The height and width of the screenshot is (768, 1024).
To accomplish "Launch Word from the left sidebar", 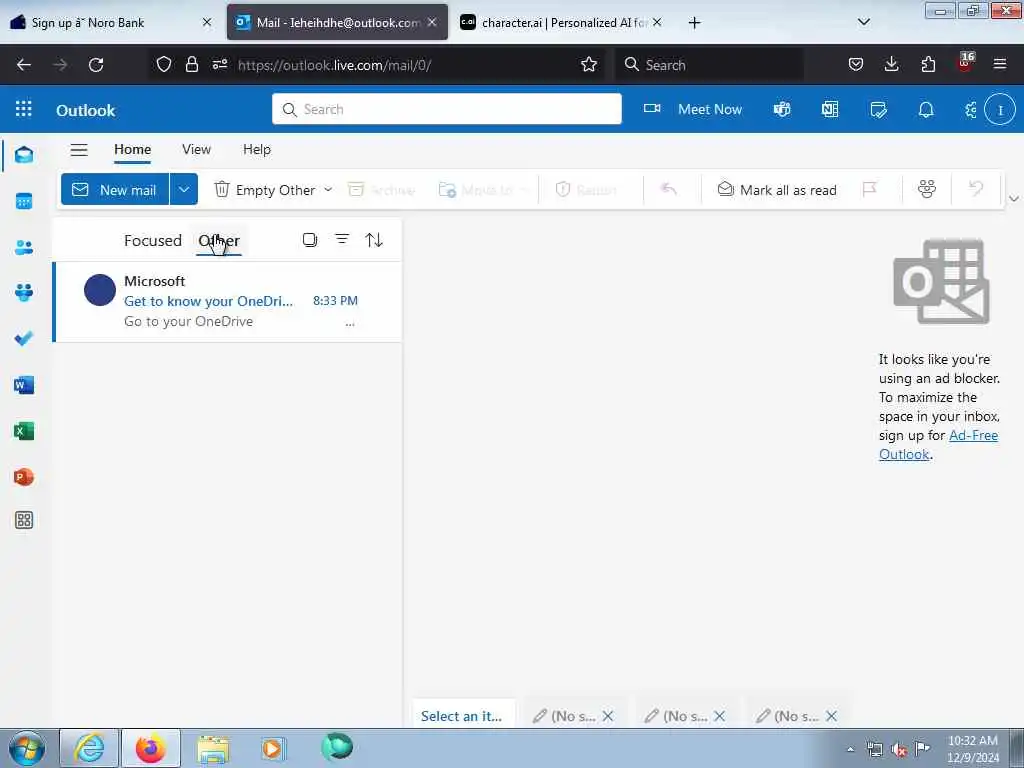I will point(24,385).
